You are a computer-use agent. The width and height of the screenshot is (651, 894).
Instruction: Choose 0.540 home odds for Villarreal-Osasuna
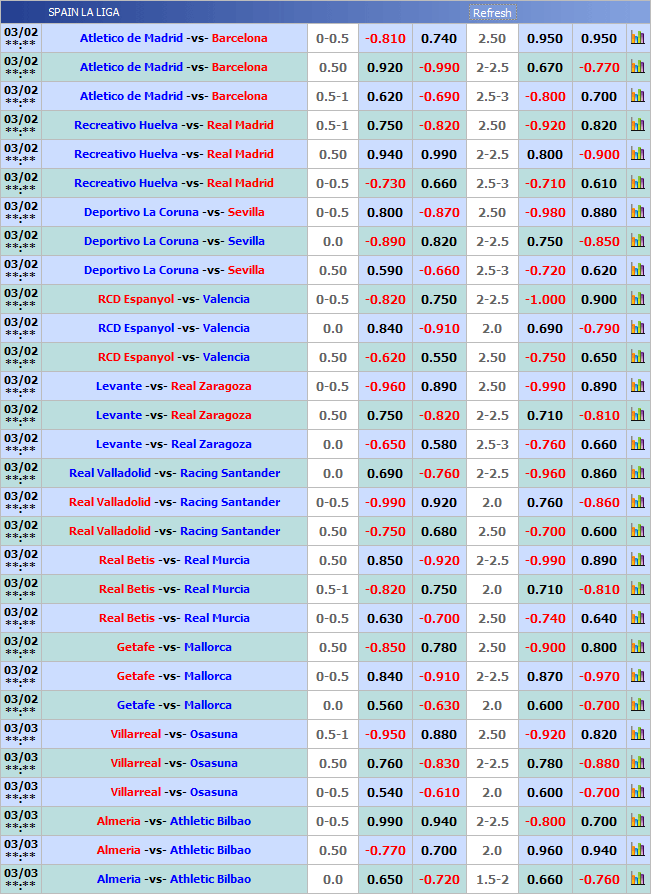pyautogui.click(x=385, y=793)
